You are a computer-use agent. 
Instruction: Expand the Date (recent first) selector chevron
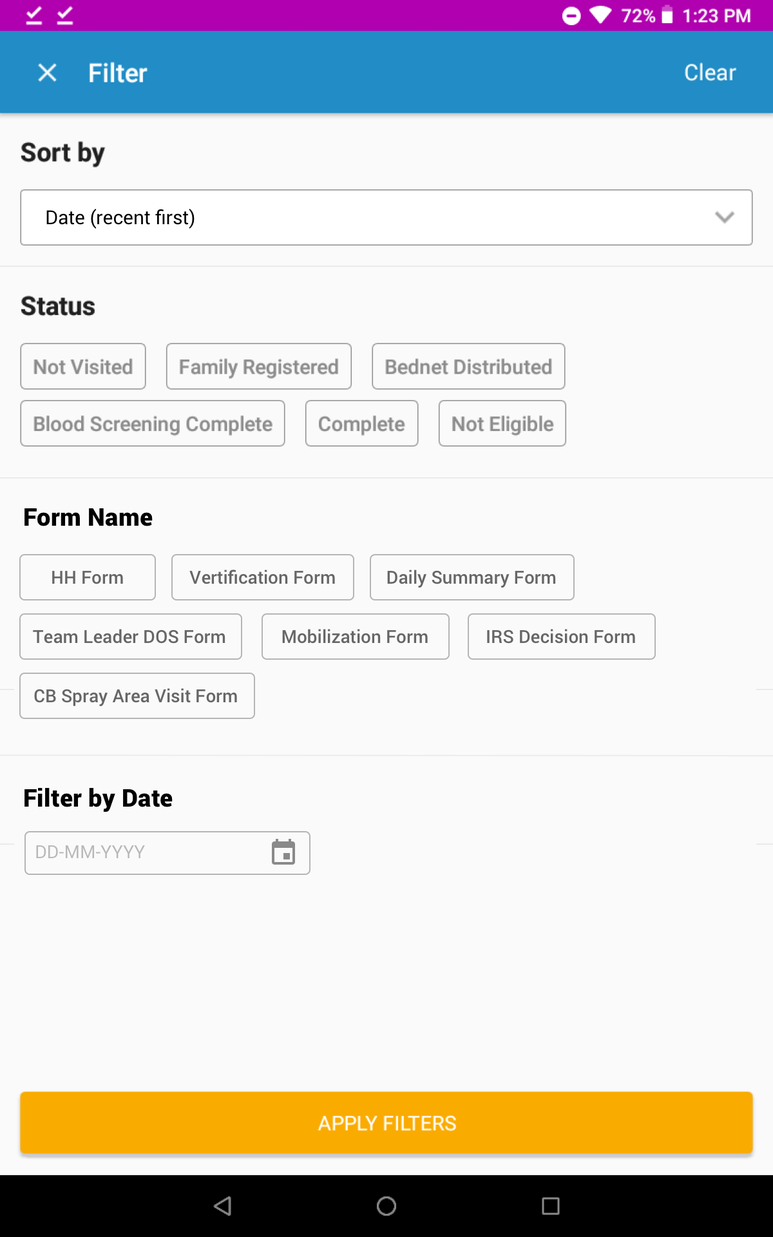(x=725, y=217)
